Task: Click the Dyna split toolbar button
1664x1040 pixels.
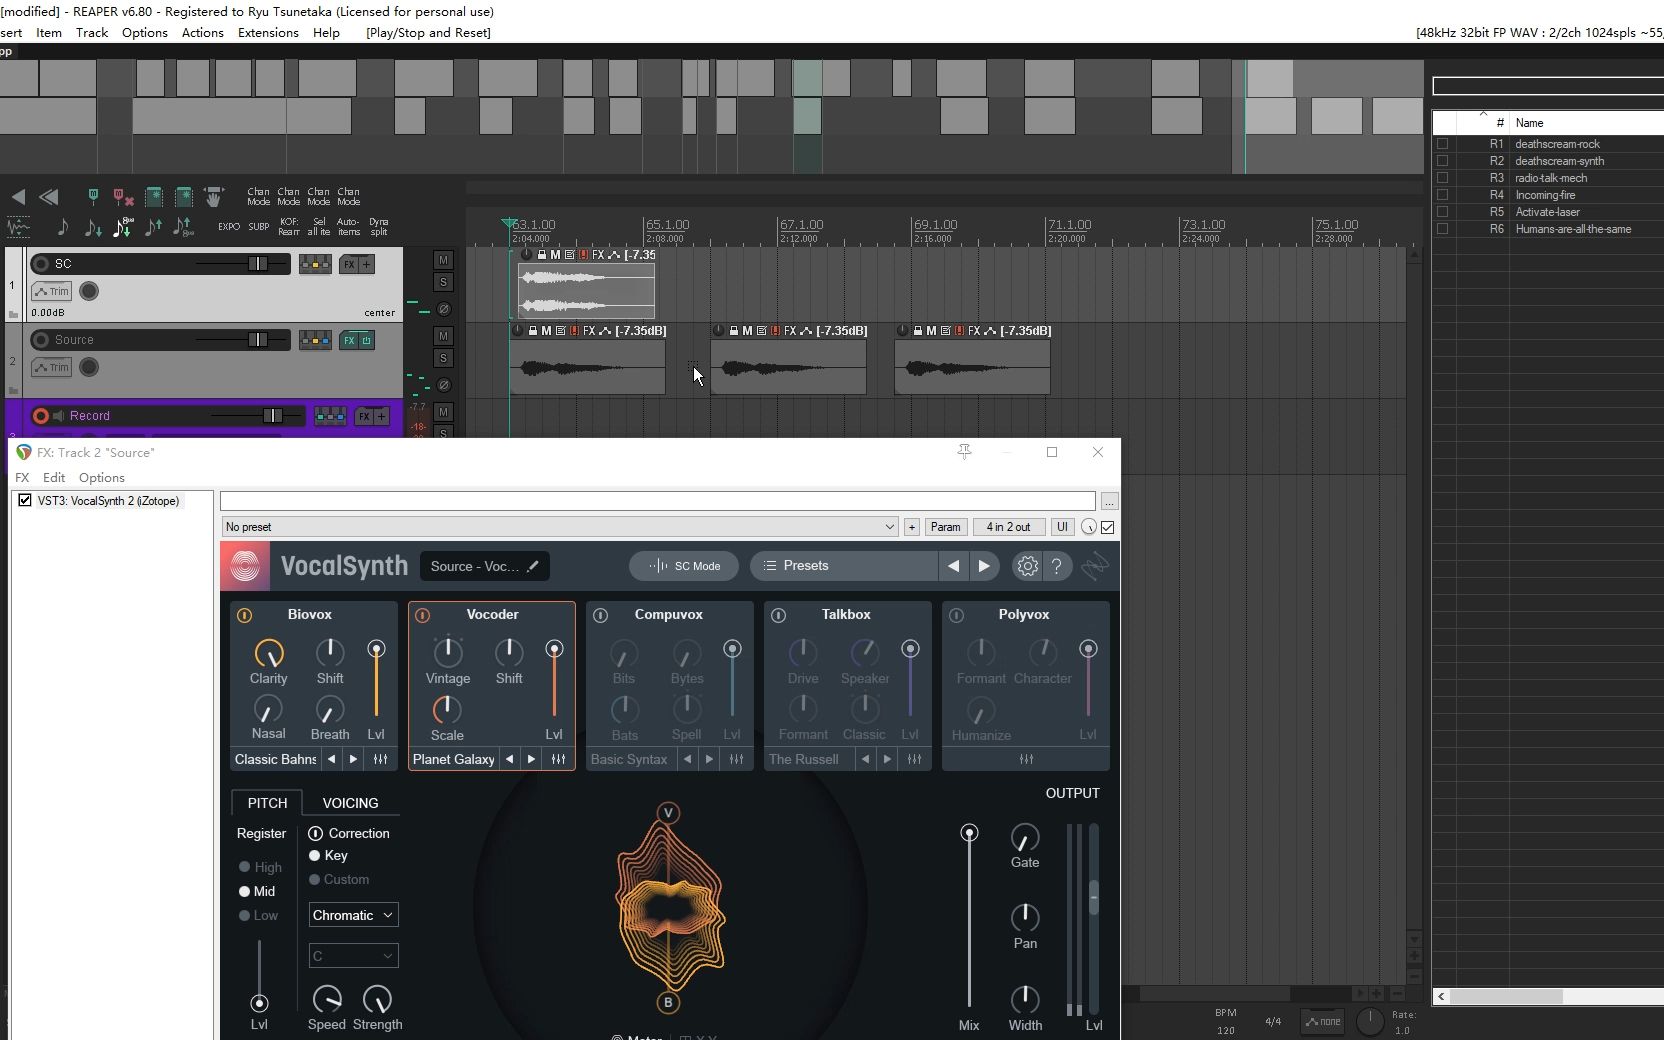Action: coord(379,227)
